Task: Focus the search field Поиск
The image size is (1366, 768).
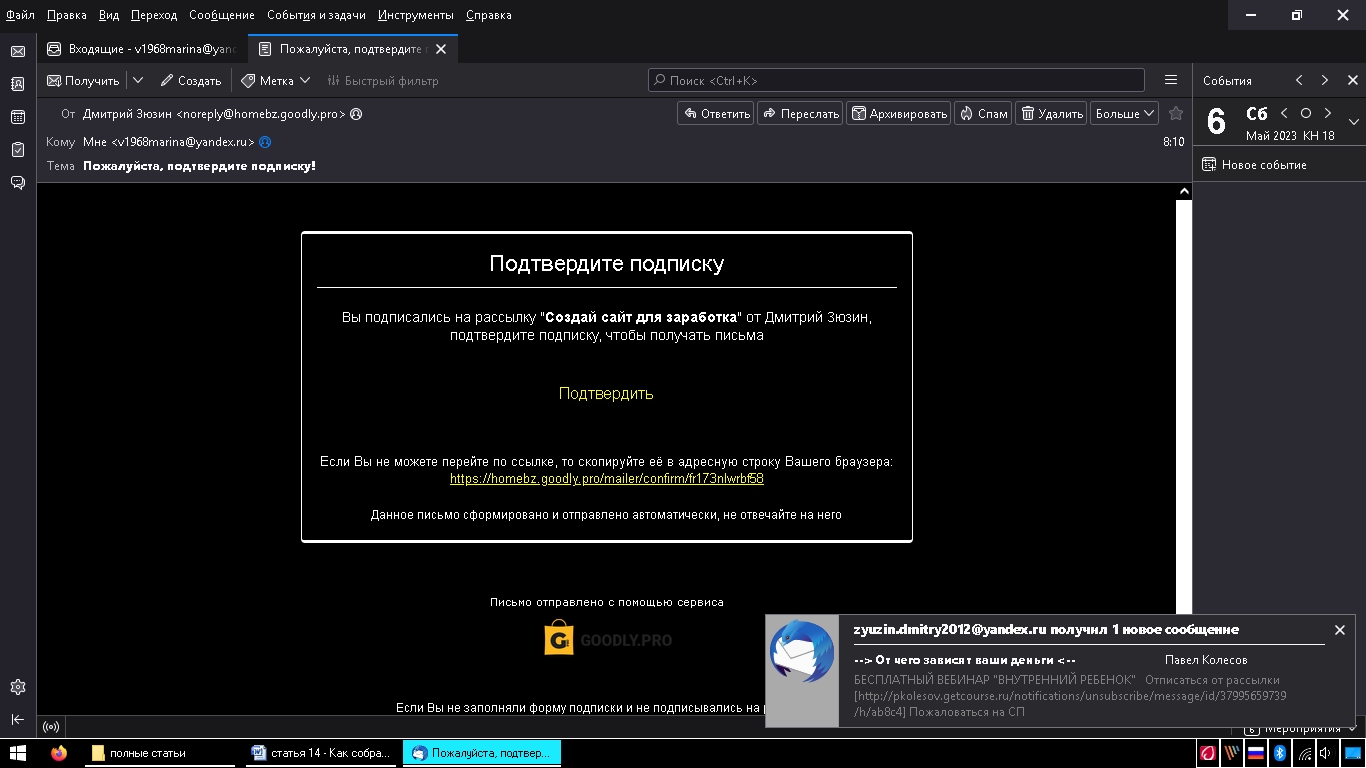Action: (x=896, y=80)
